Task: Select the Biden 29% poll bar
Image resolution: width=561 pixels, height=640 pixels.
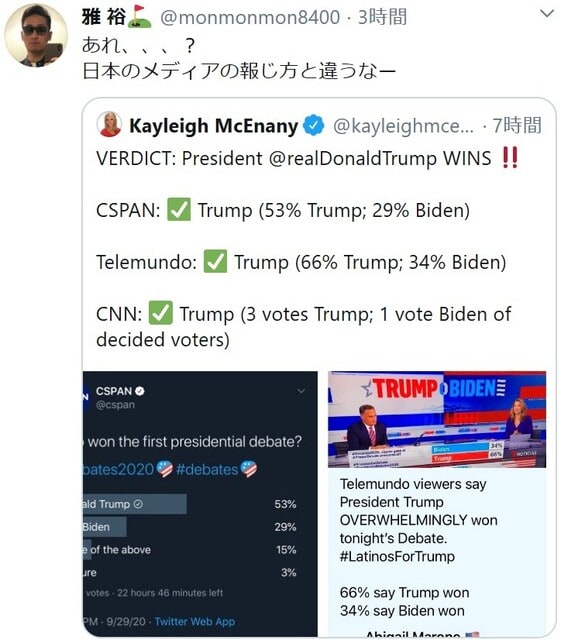Action: point(105,527)
